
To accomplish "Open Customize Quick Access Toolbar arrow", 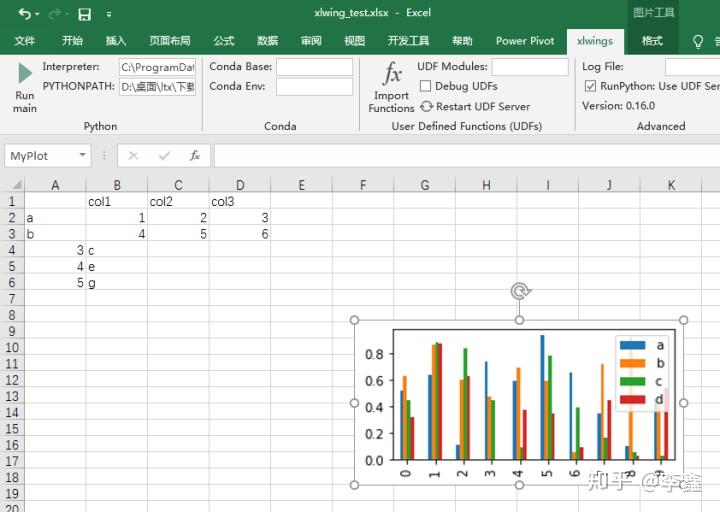I will [109, 15].
